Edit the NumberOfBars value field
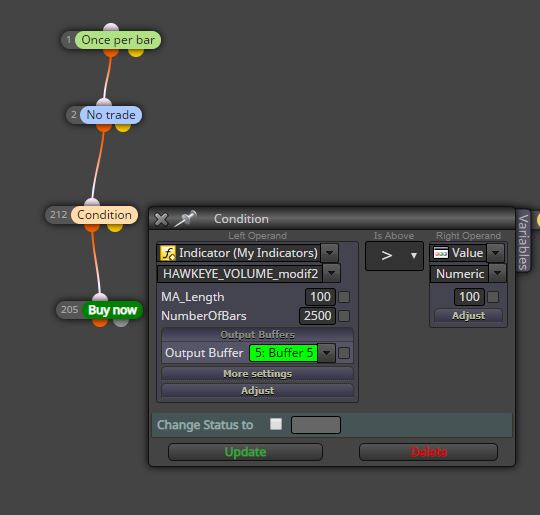The width and height of the screenshot is (540, 515). (x=318, y=316)
